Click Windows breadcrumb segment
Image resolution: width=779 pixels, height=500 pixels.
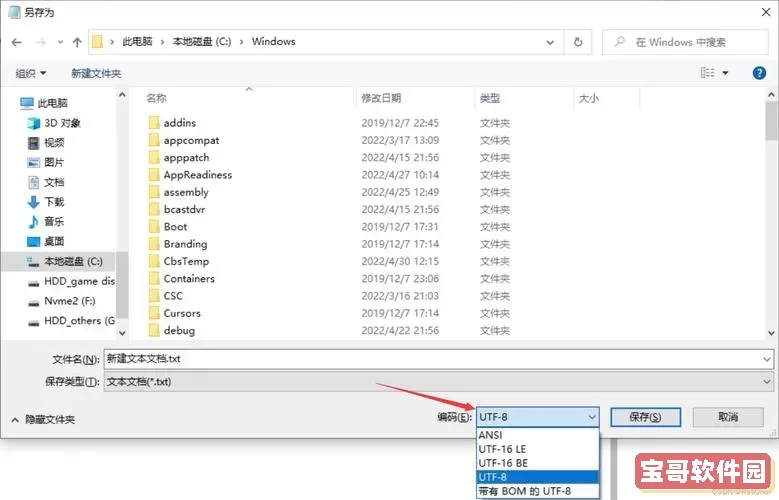point(274,42)
